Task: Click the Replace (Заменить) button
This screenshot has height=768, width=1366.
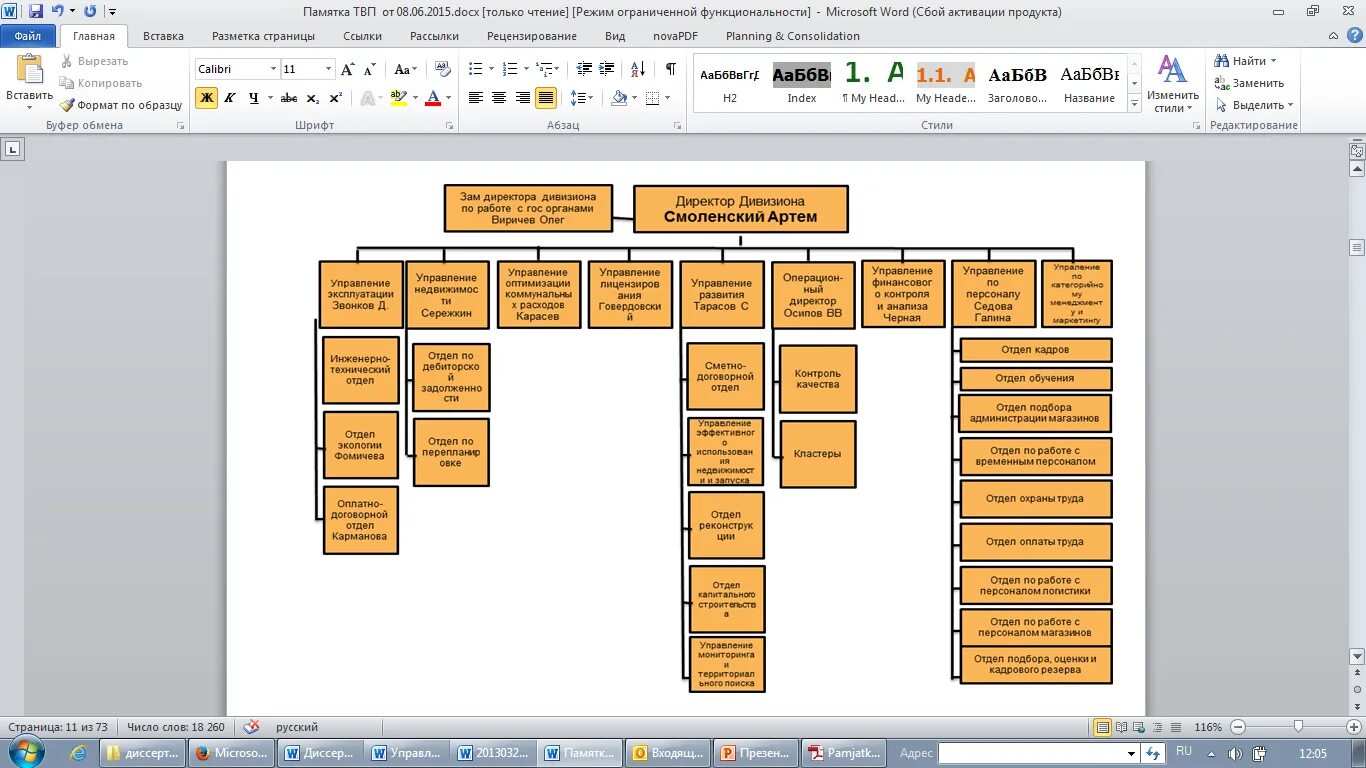Action: pyautogui.click(x=1249, y=83)
